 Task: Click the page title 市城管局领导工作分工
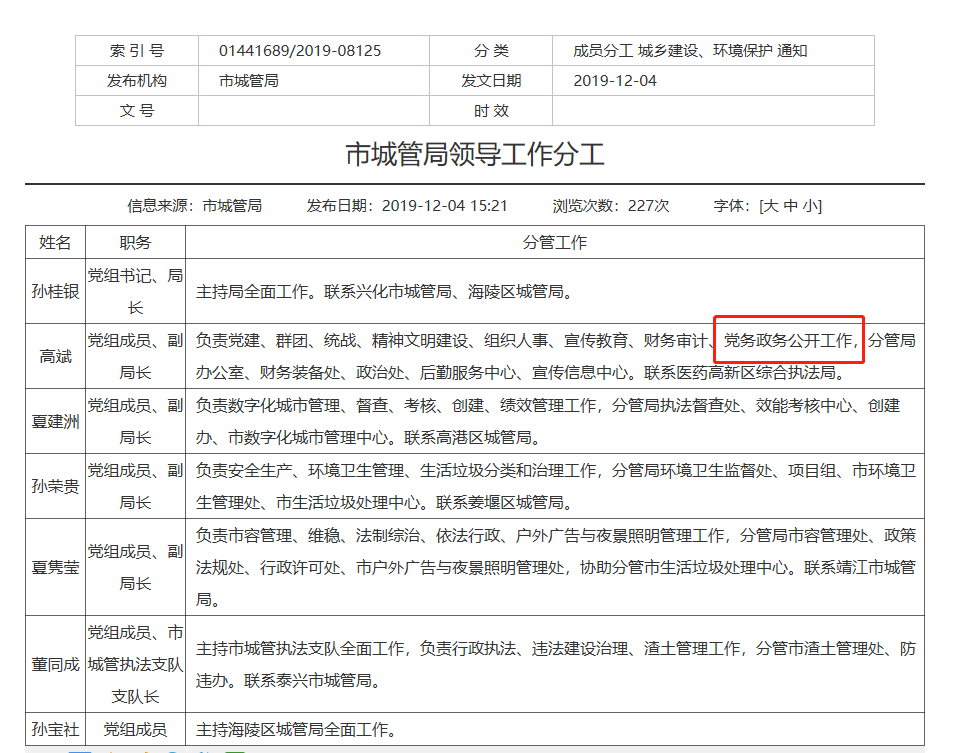coord(475,155)
